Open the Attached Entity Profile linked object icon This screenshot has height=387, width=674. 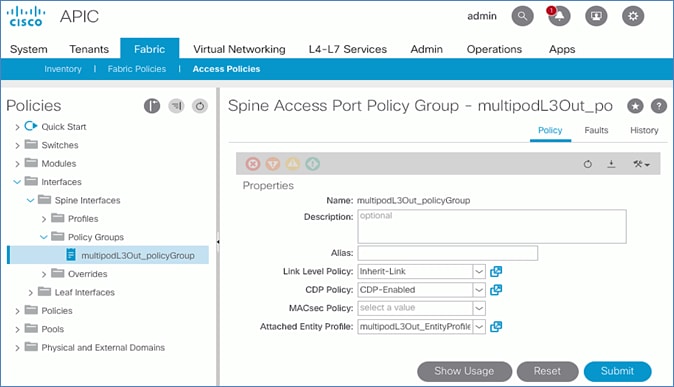coord(496,327)
